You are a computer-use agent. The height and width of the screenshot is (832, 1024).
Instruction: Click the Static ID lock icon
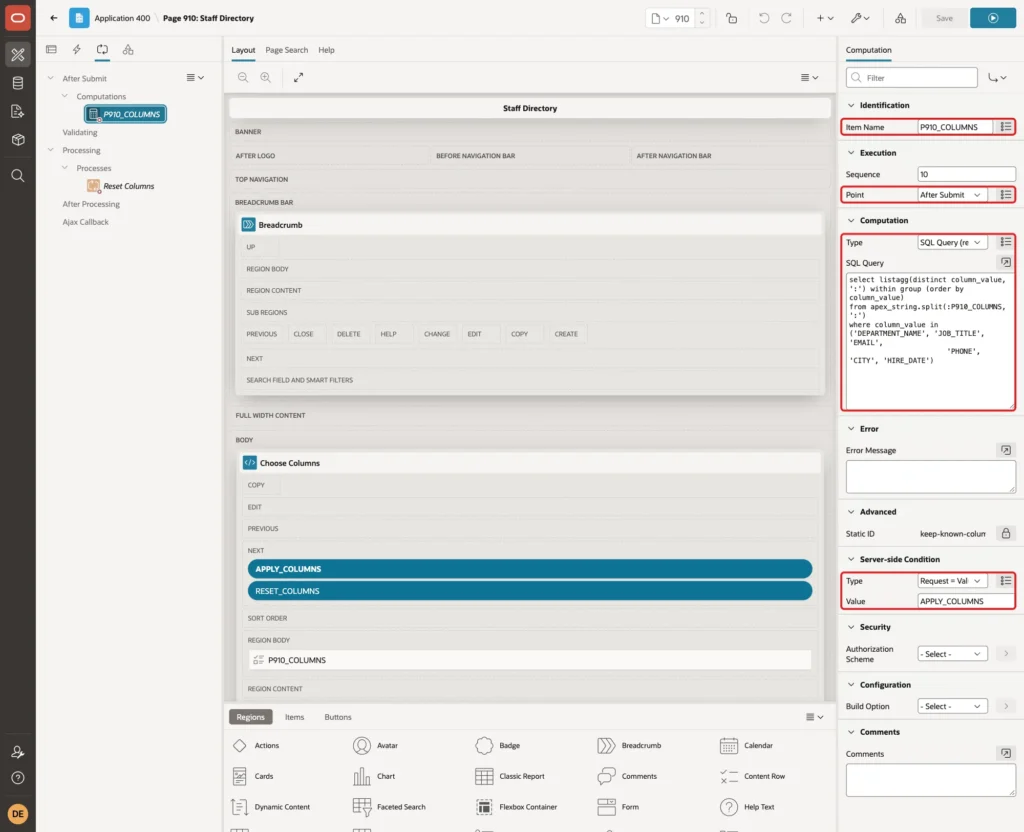coord(1006,534)
